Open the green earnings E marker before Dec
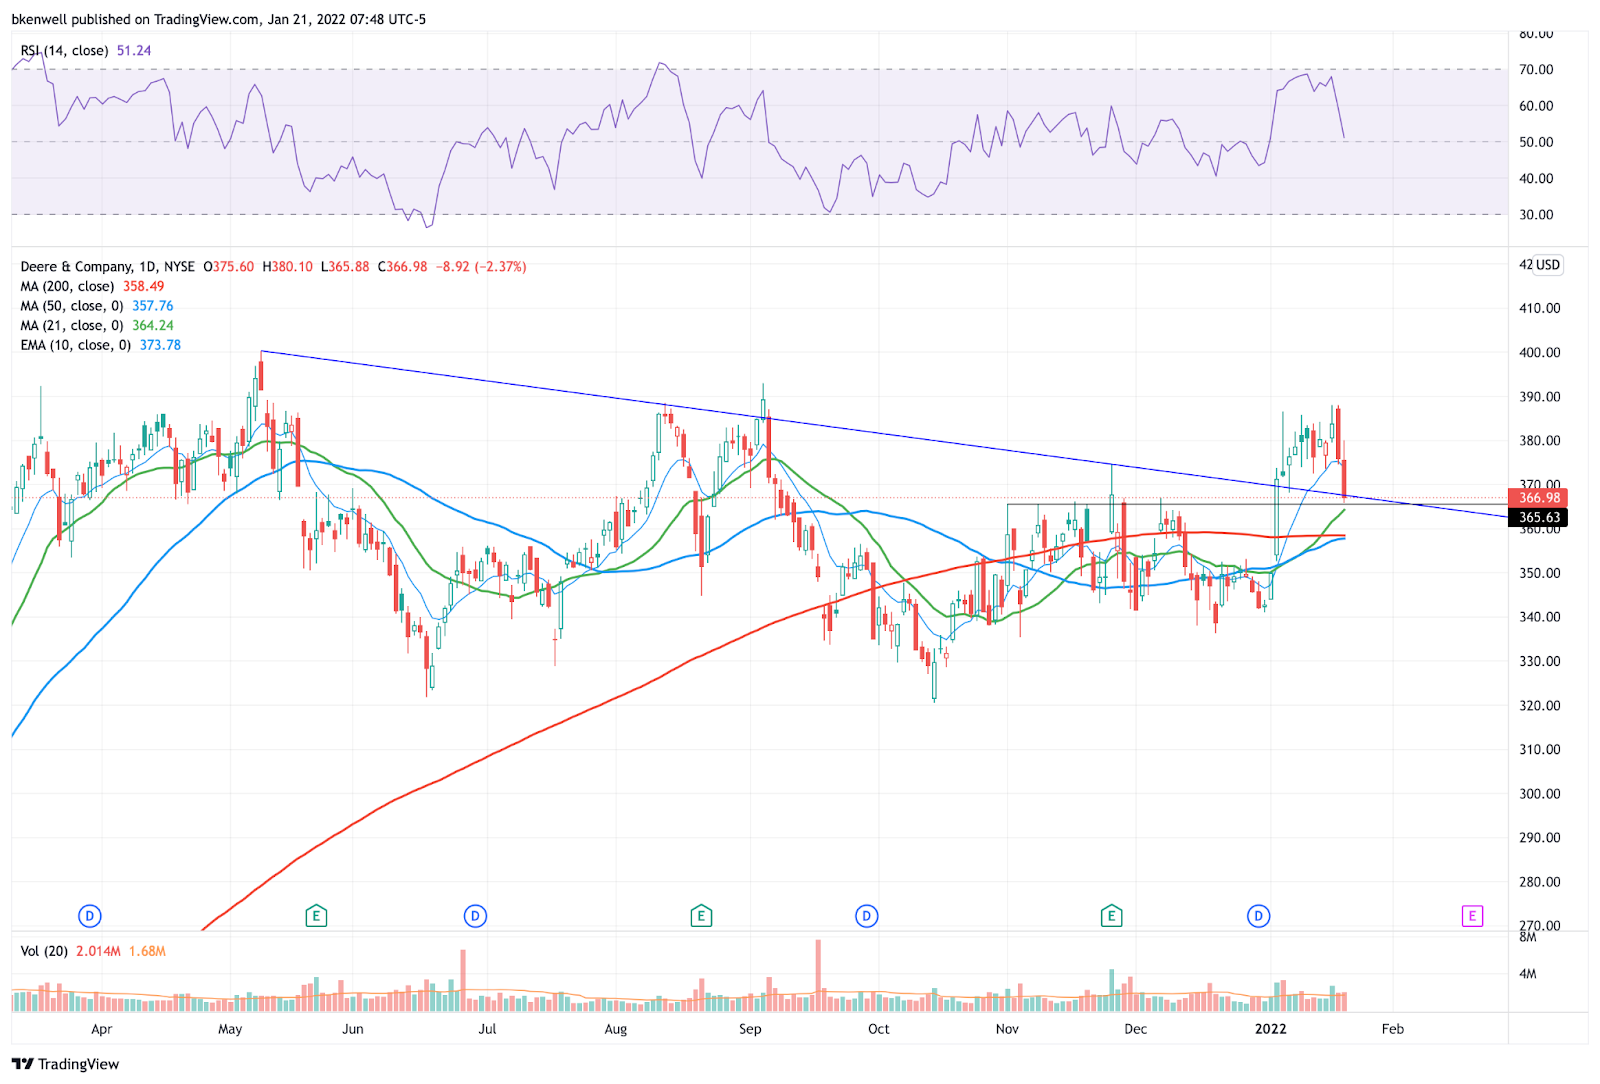This screenshot has height=1084, width=1600. click(1111, 916)
